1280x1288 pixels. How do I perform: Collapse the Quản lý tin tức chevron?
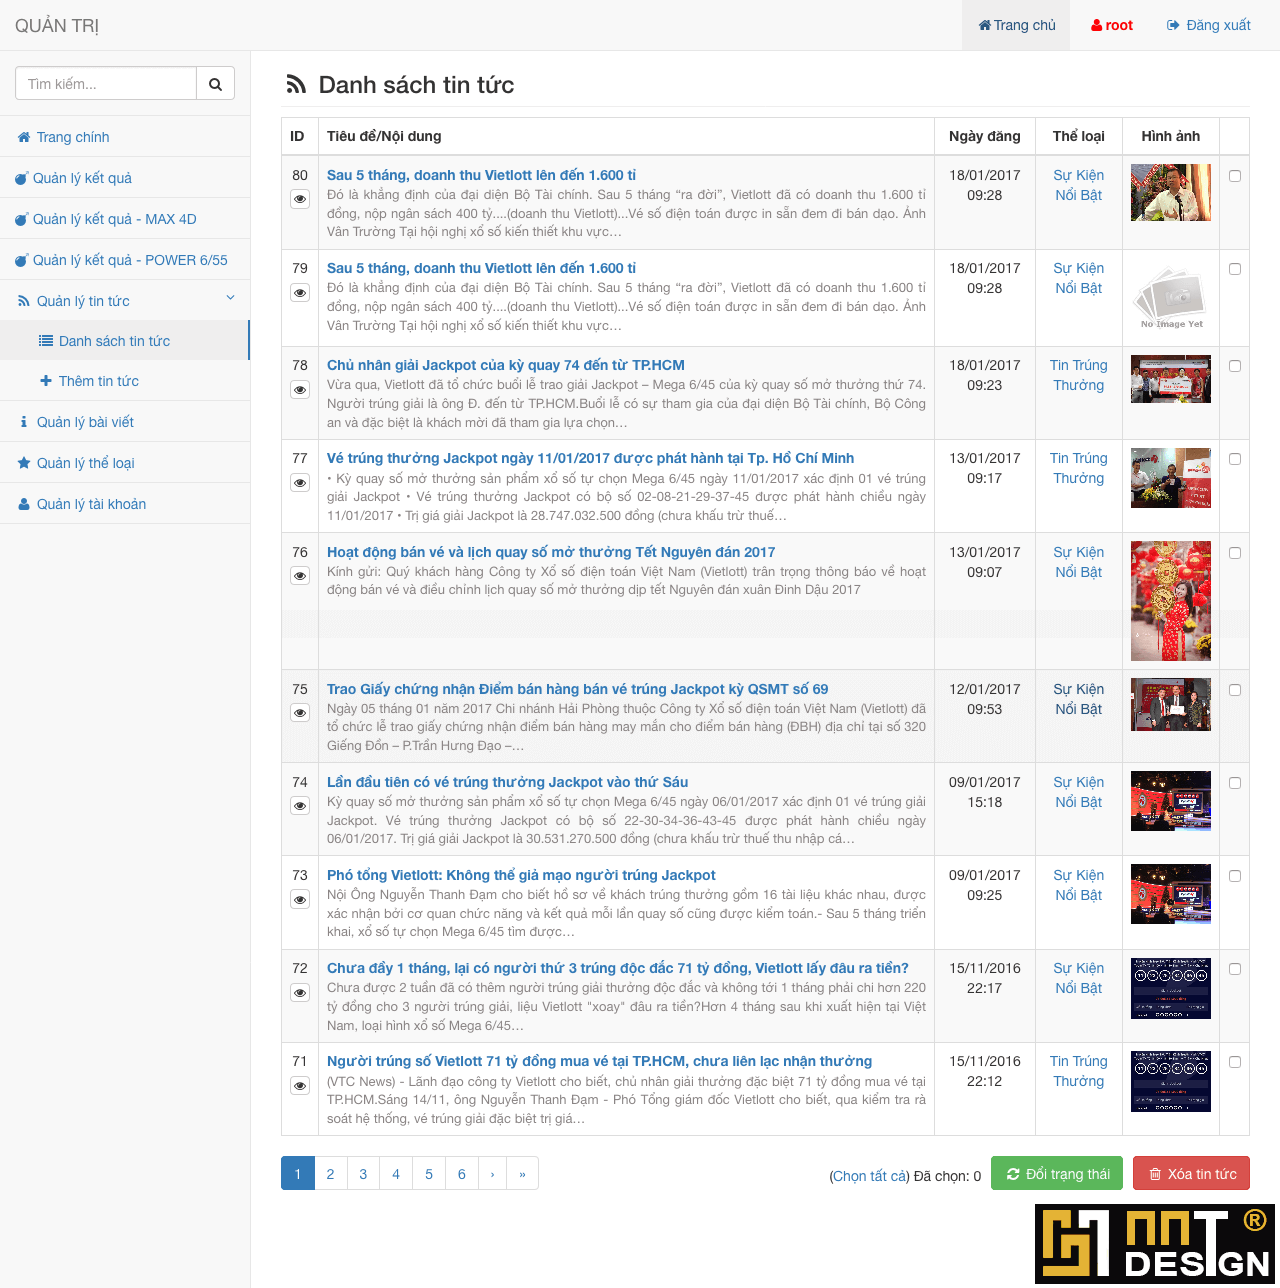tap(230, 298)
